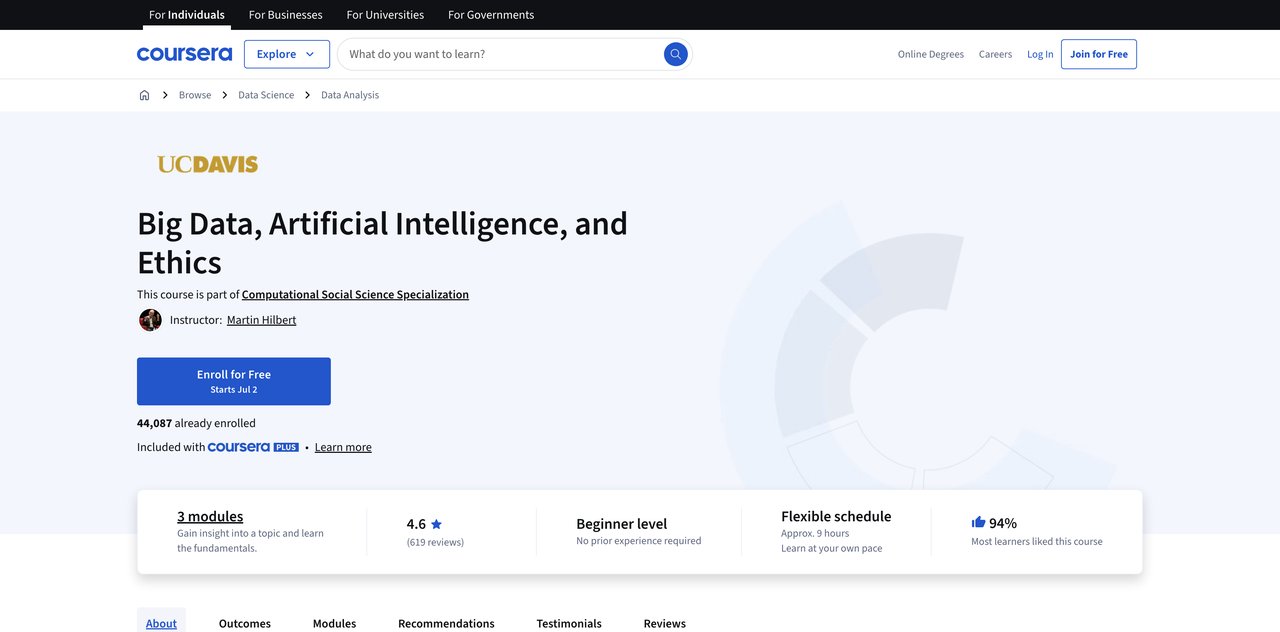Switch to the Reviews tab
The image size is (1280, 632).
point(665,623)
